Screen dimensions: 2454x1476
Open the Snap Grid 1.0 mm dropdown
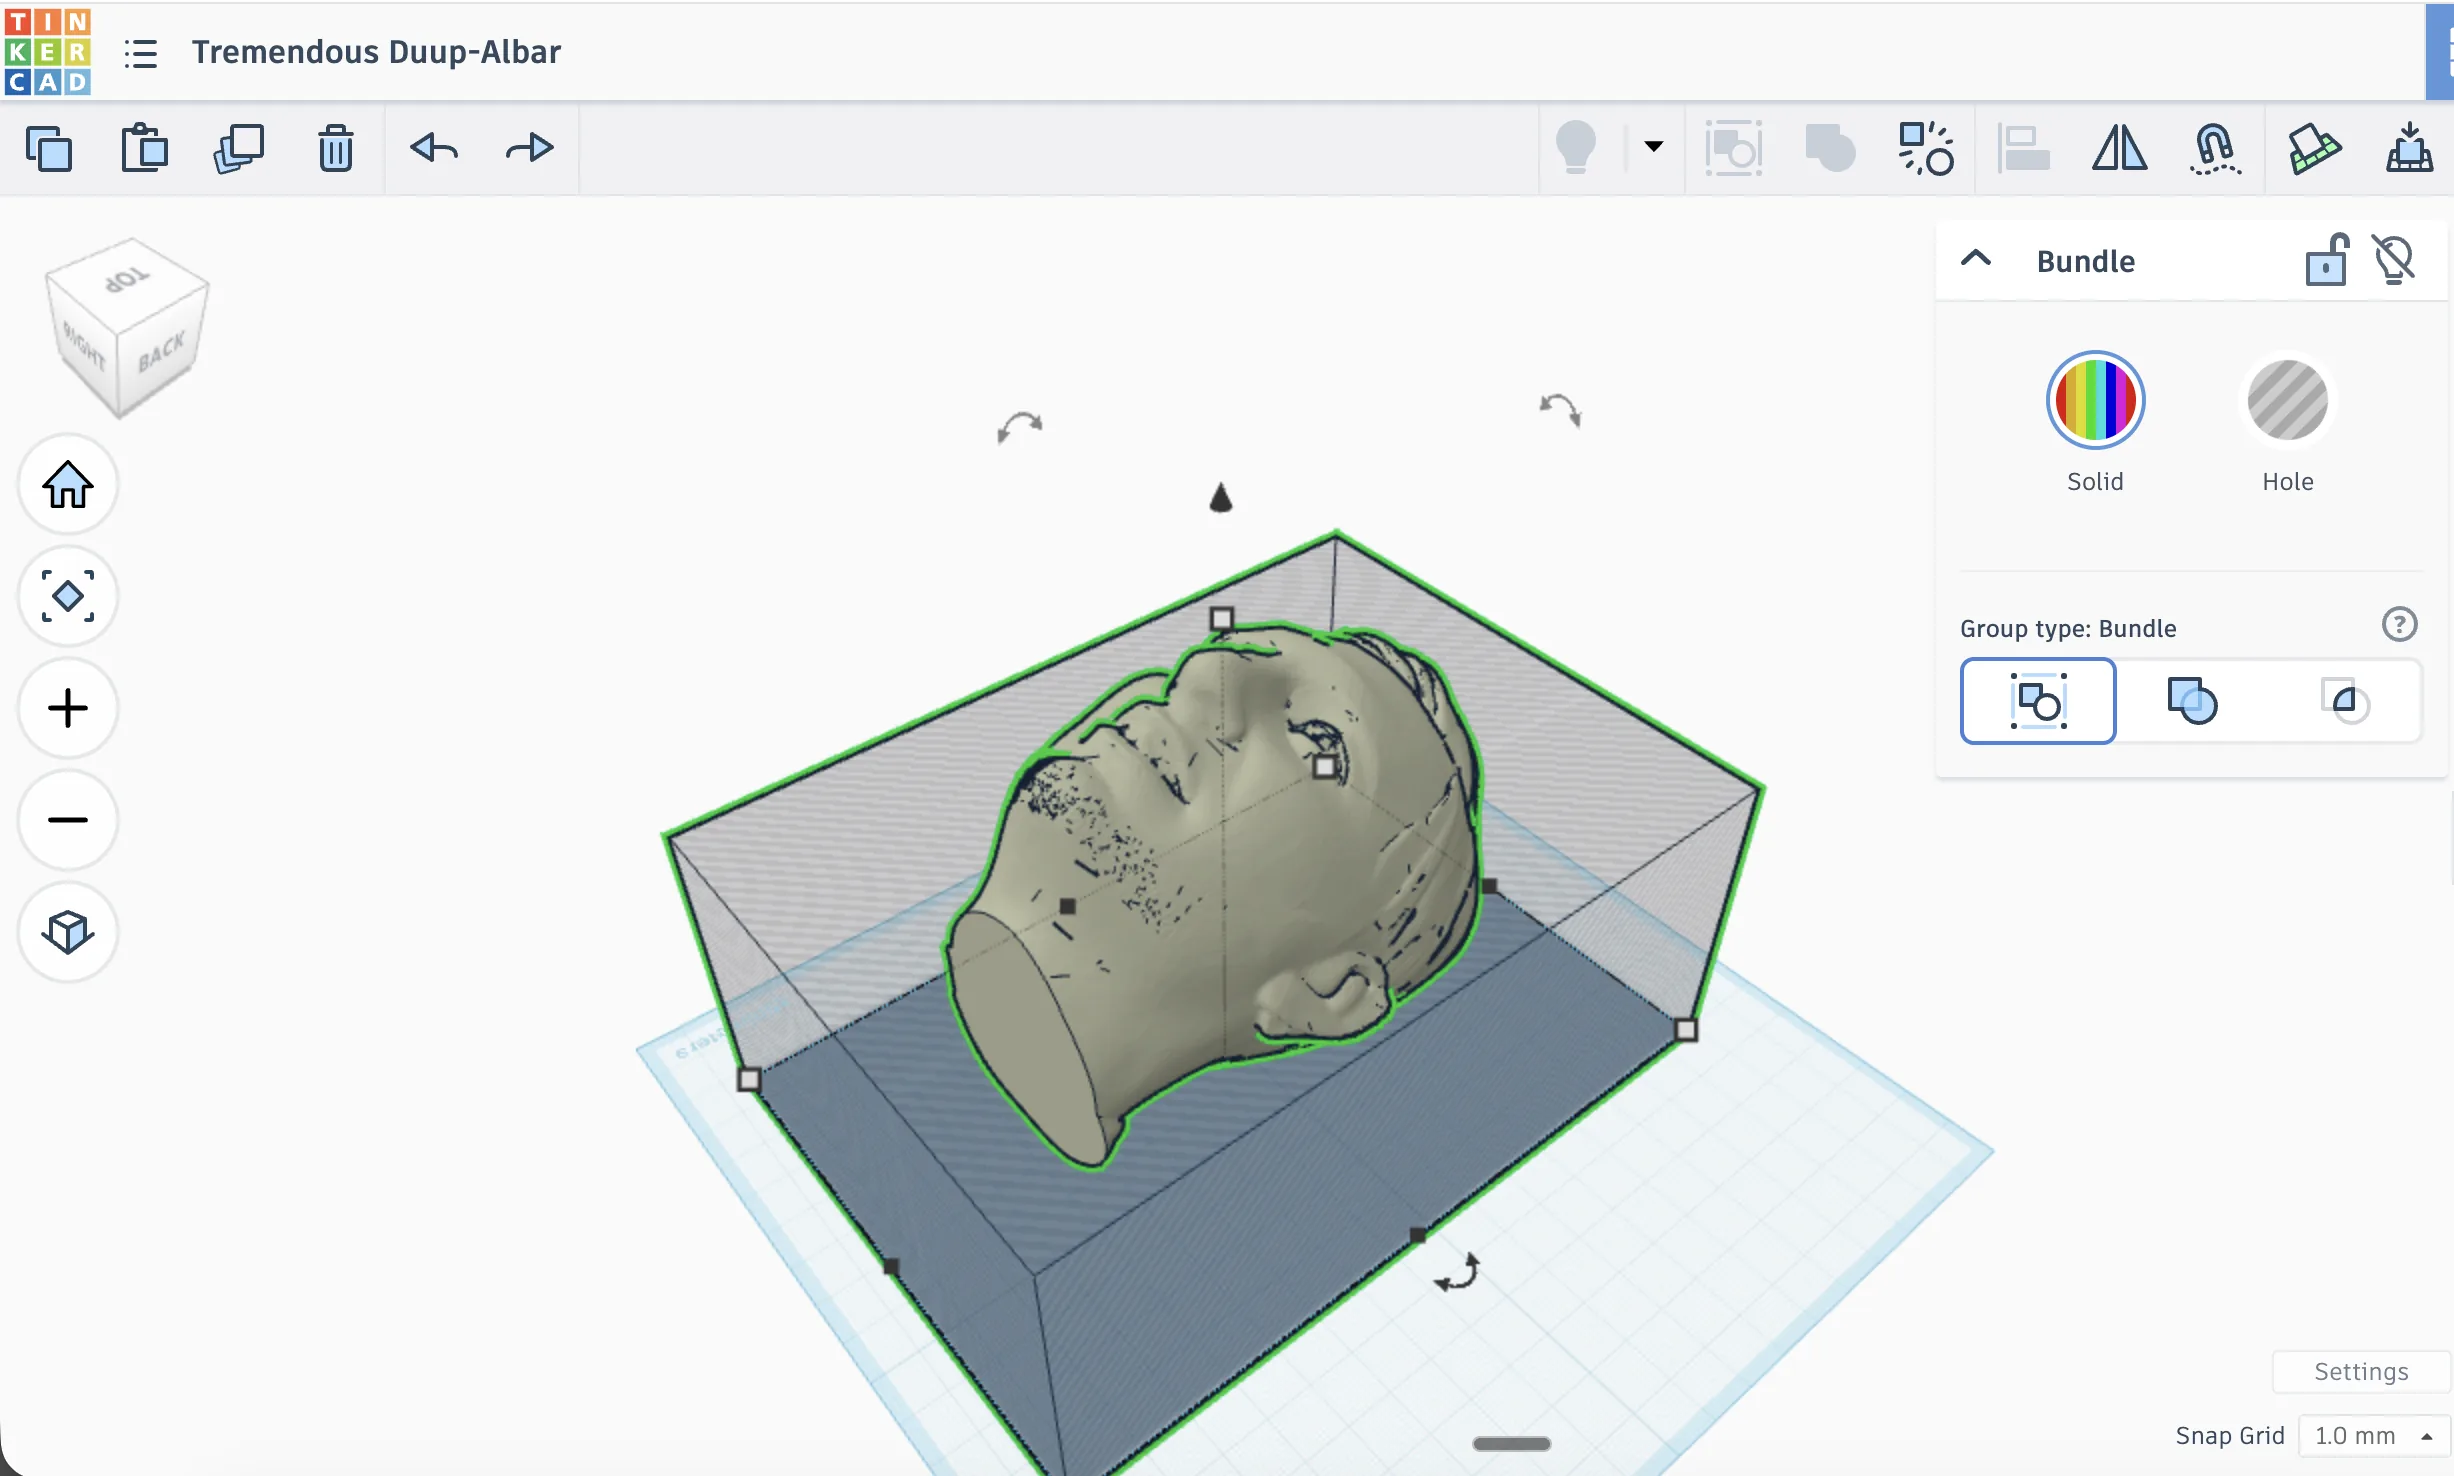click(2373, 1436)
